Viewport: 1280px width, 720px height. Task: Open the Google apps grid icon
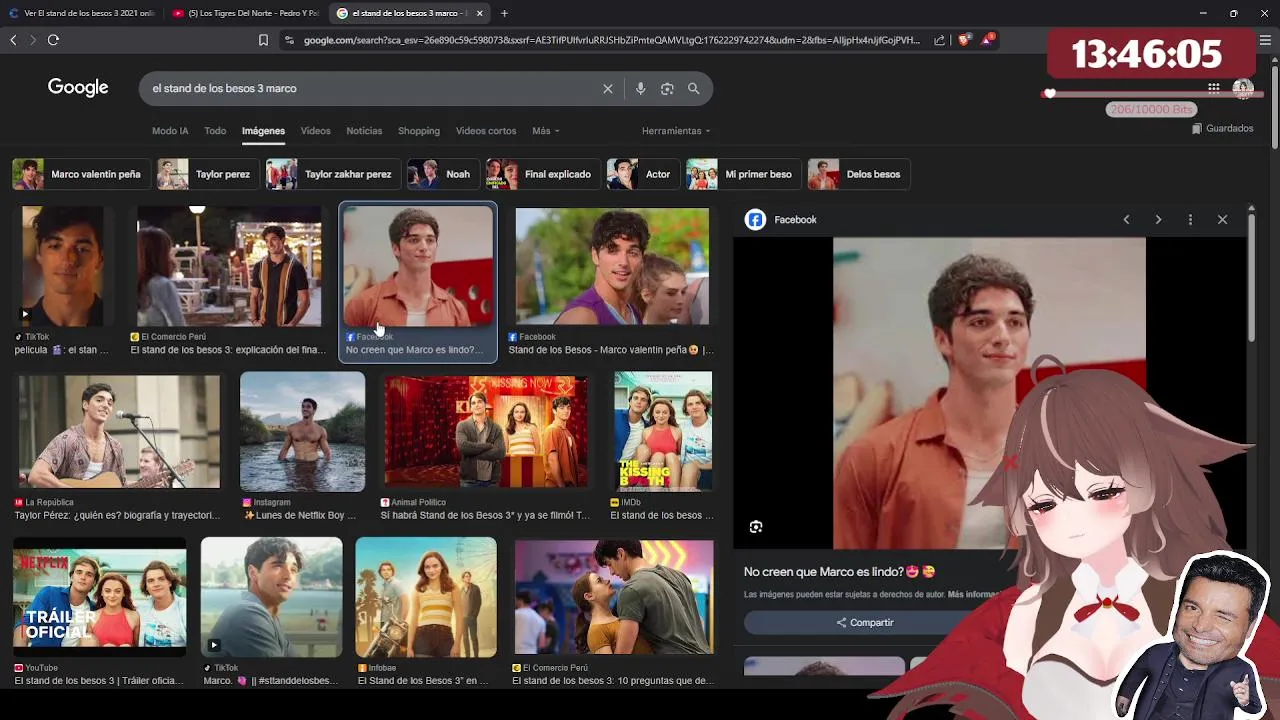pos(1213,88)
